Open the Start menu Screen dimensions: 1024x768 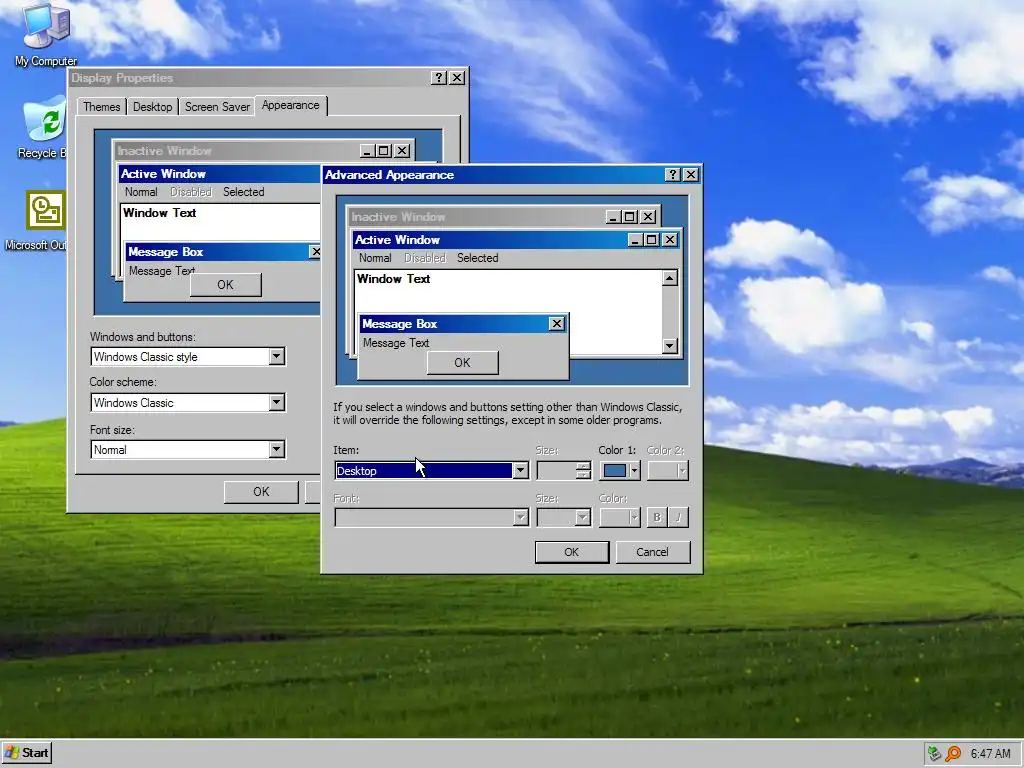27,753
